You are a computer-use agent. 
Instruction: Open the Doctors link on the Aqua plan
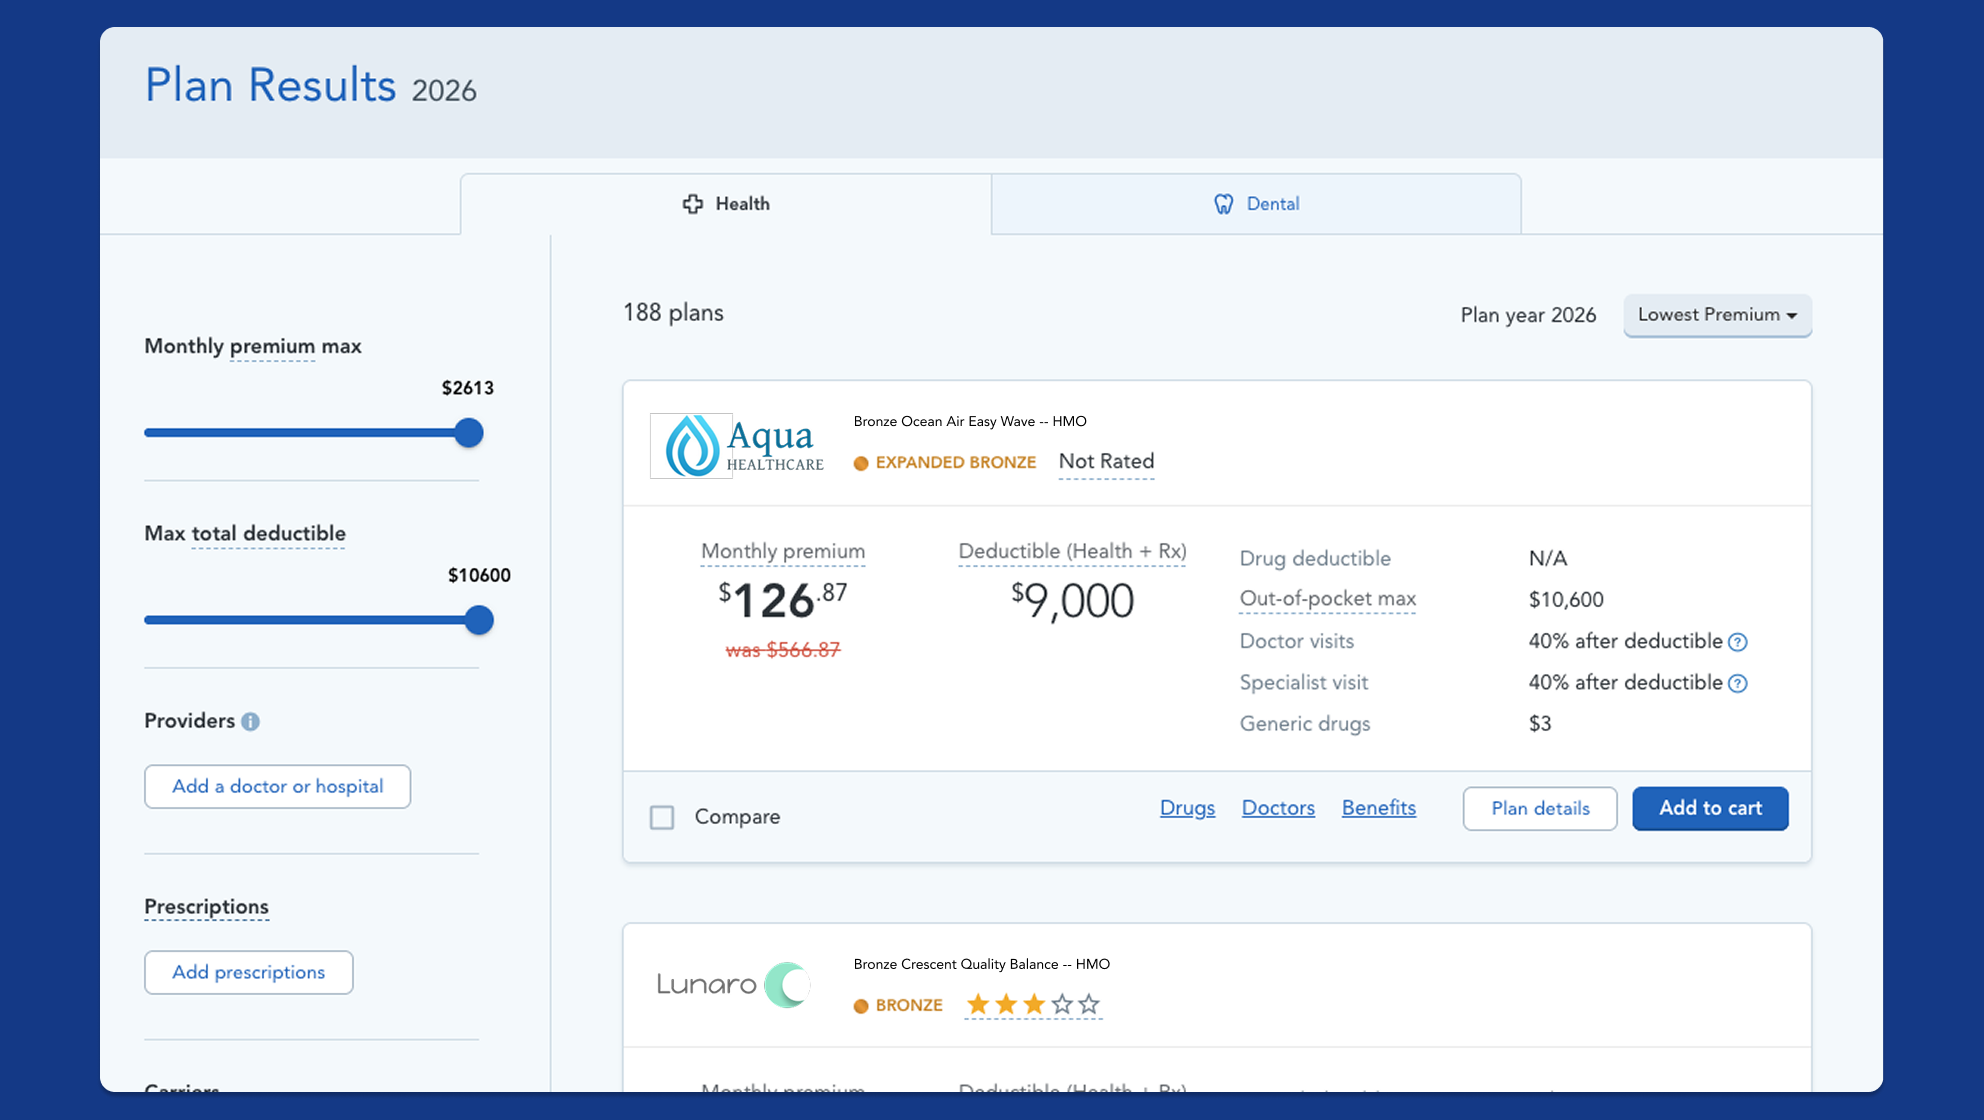pyautogui.click(x=1278, y=808)
